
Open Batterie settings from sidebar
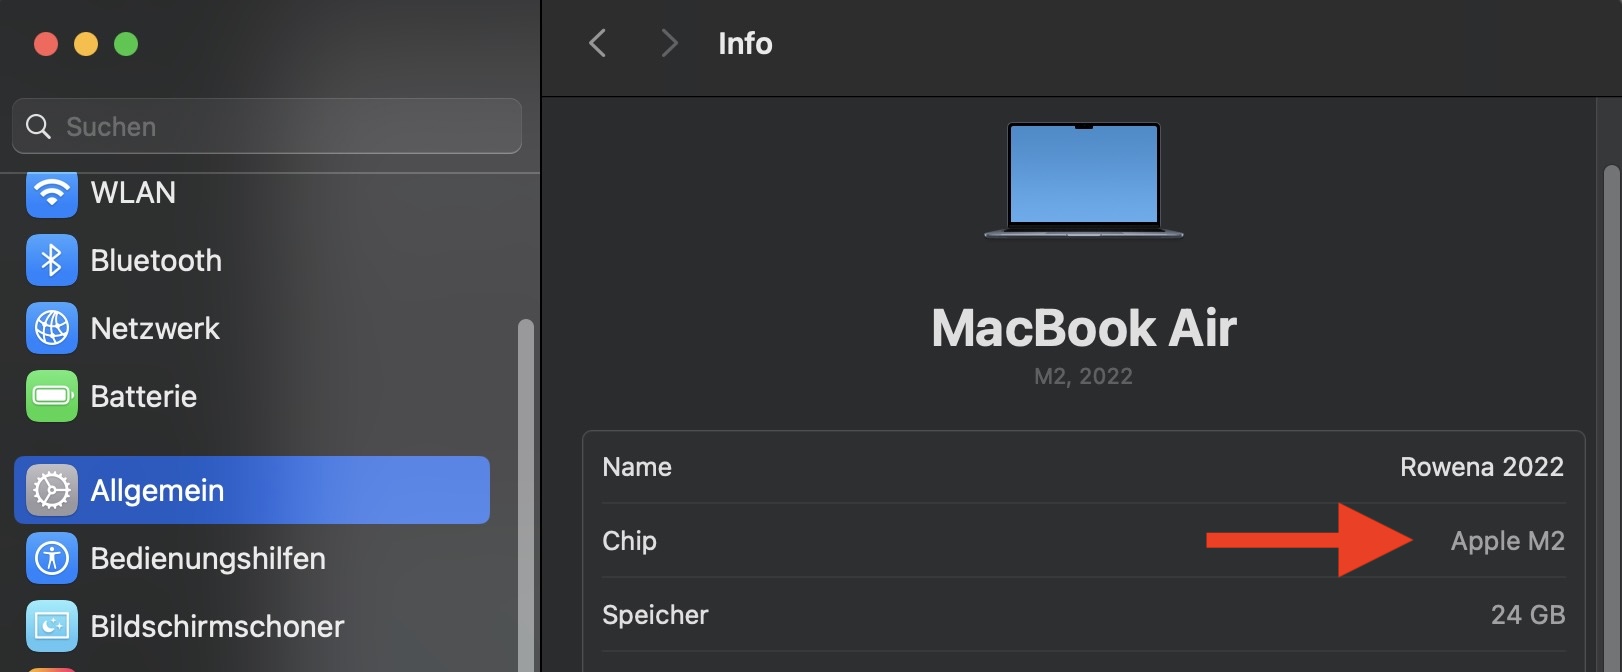click(x=143, y=396)
